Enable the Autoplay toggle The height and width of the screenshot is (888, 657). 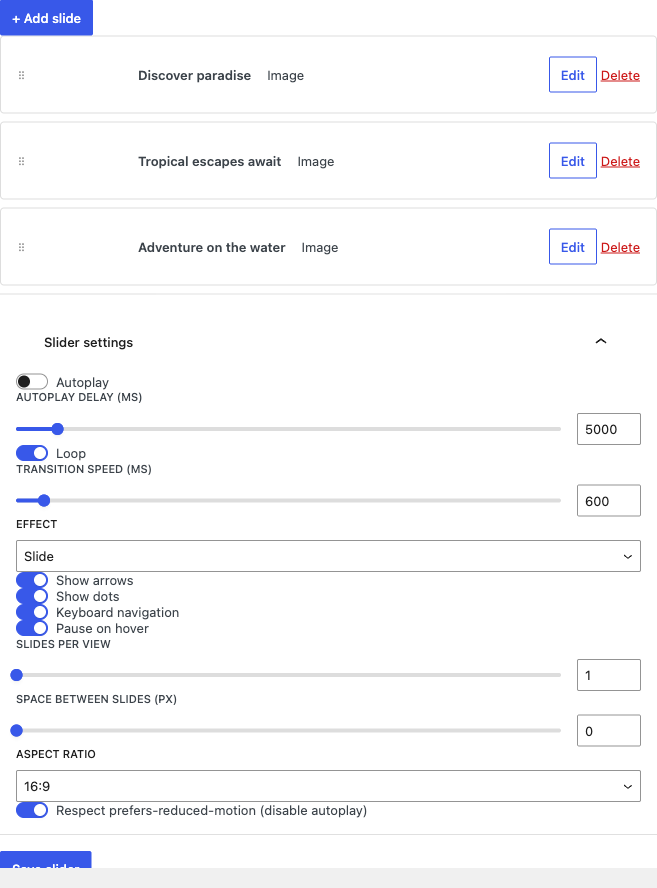pyautogui.click(x=32, y=382)
